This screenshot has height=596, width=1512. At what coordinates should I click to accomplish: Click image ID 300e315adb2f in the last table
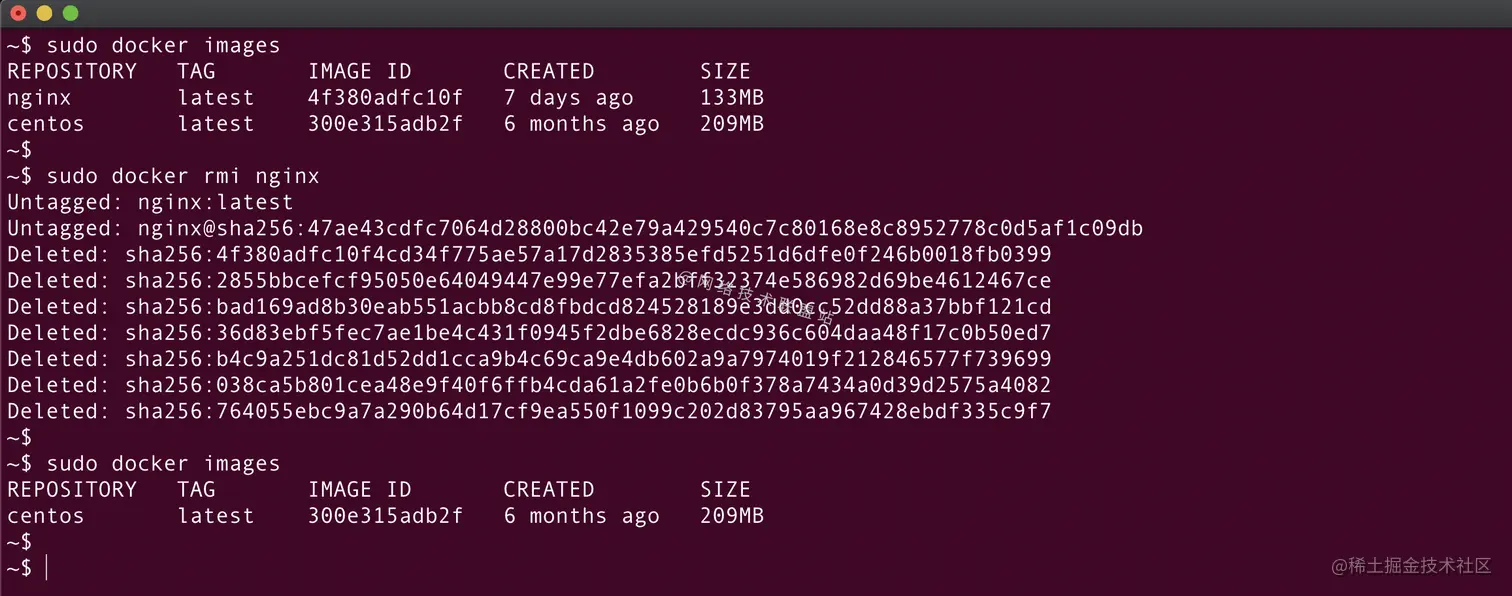pyautogui.click(x=386, y=516)
